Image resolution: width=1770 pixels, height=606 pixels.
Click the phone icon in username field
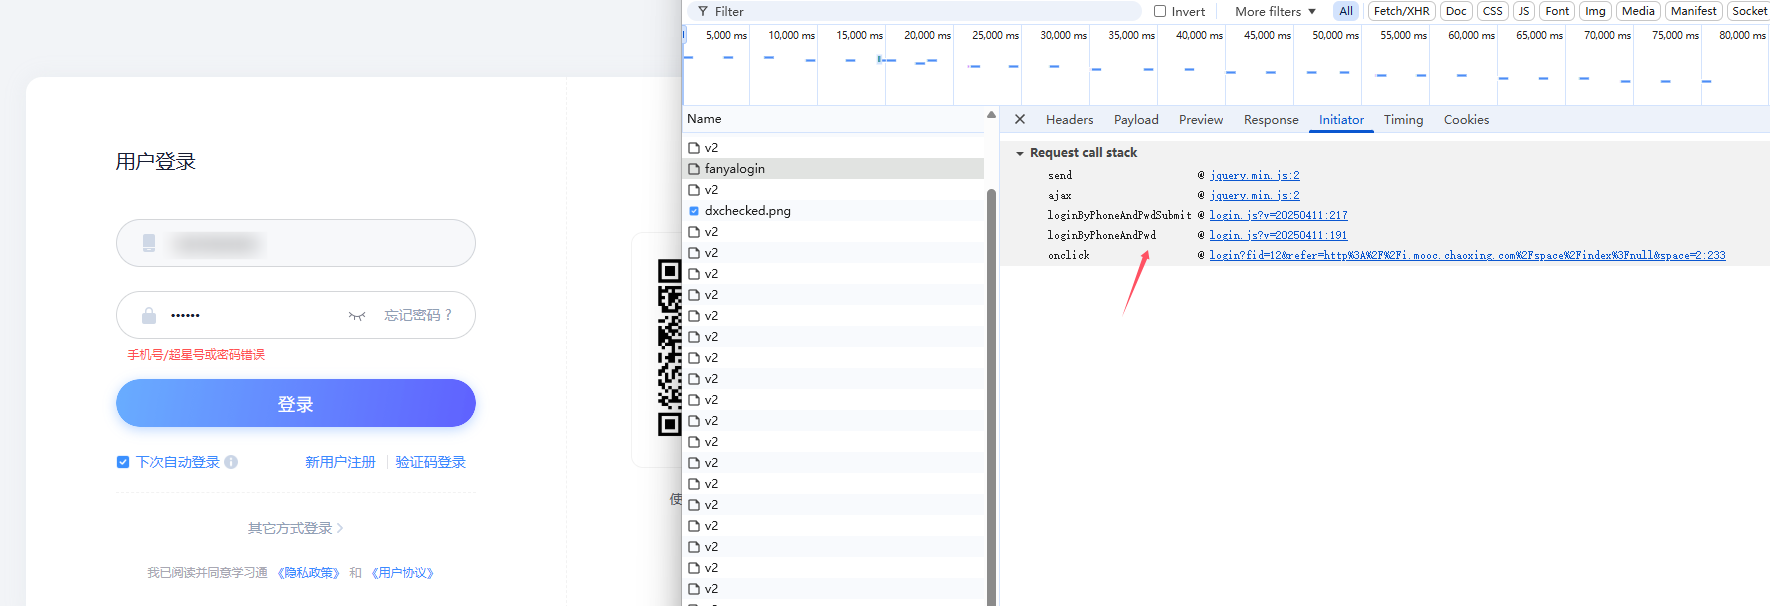pos(149,243)
